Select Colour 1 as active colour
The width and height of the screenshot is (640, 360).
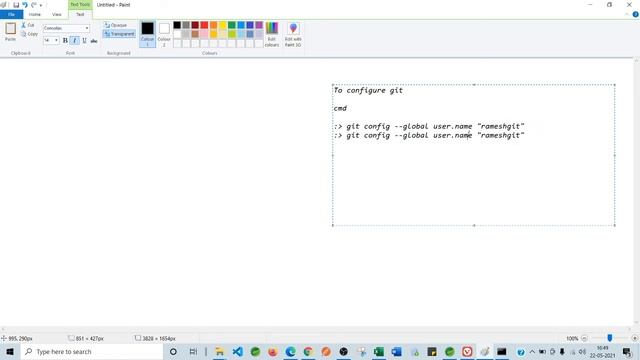point(147,34)
